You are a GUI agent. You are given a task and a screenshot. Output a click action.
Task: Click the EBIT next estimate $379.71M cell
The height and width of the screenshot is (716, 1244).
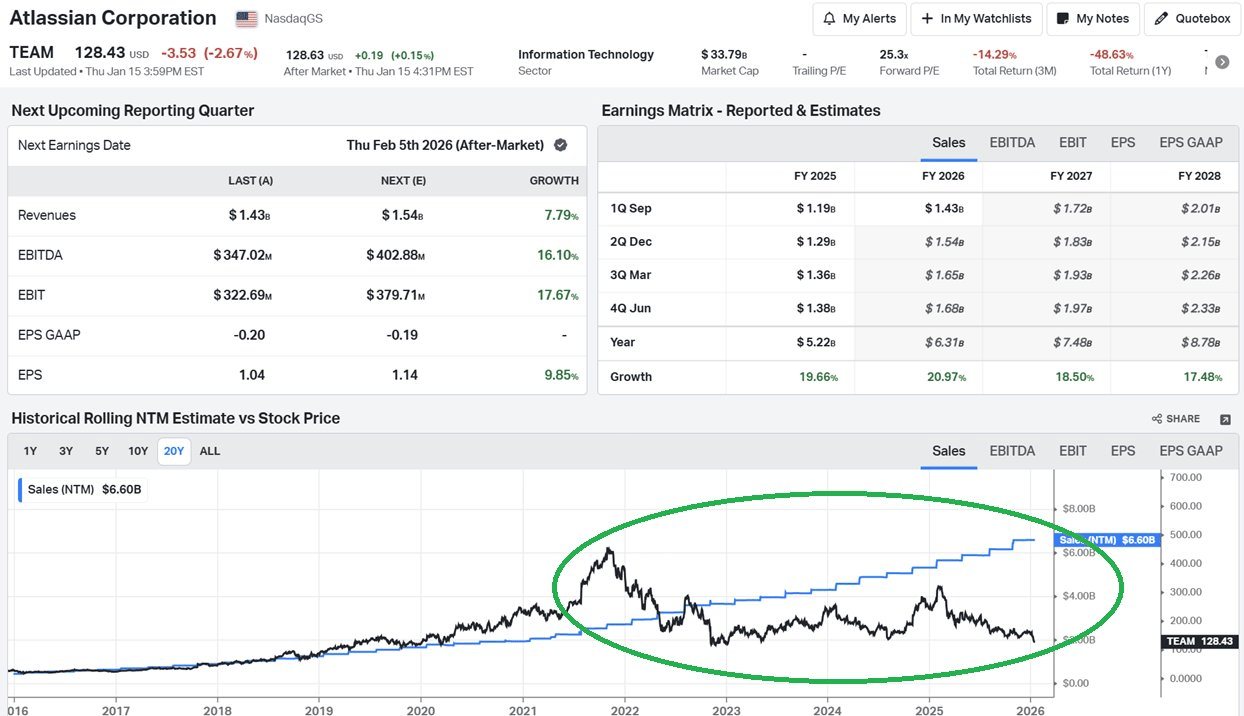point(395,295)
